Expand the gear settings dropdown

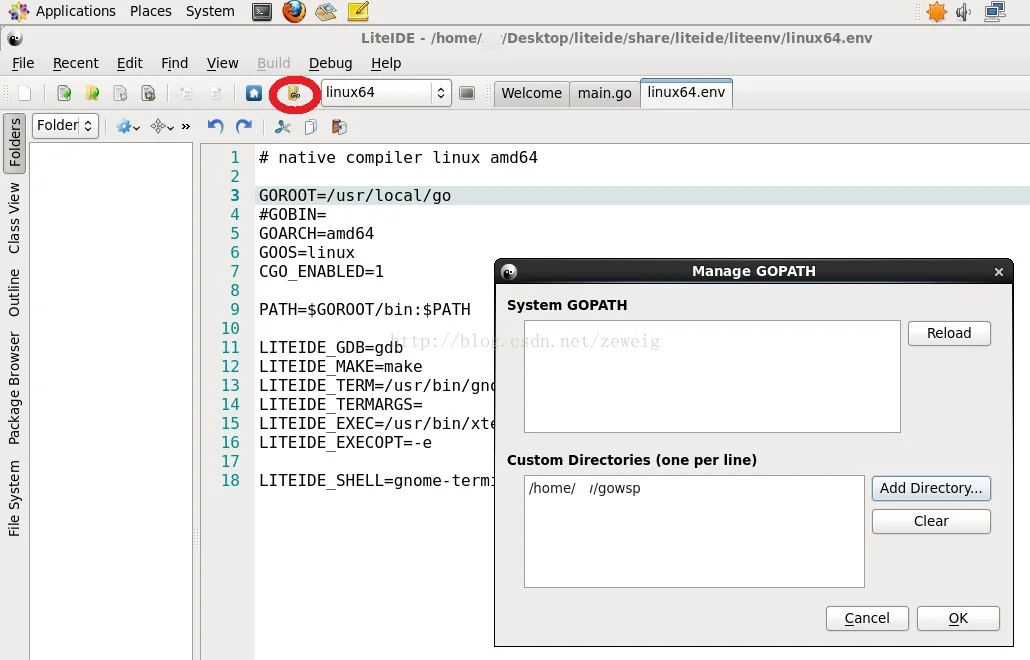pos(128,126)
